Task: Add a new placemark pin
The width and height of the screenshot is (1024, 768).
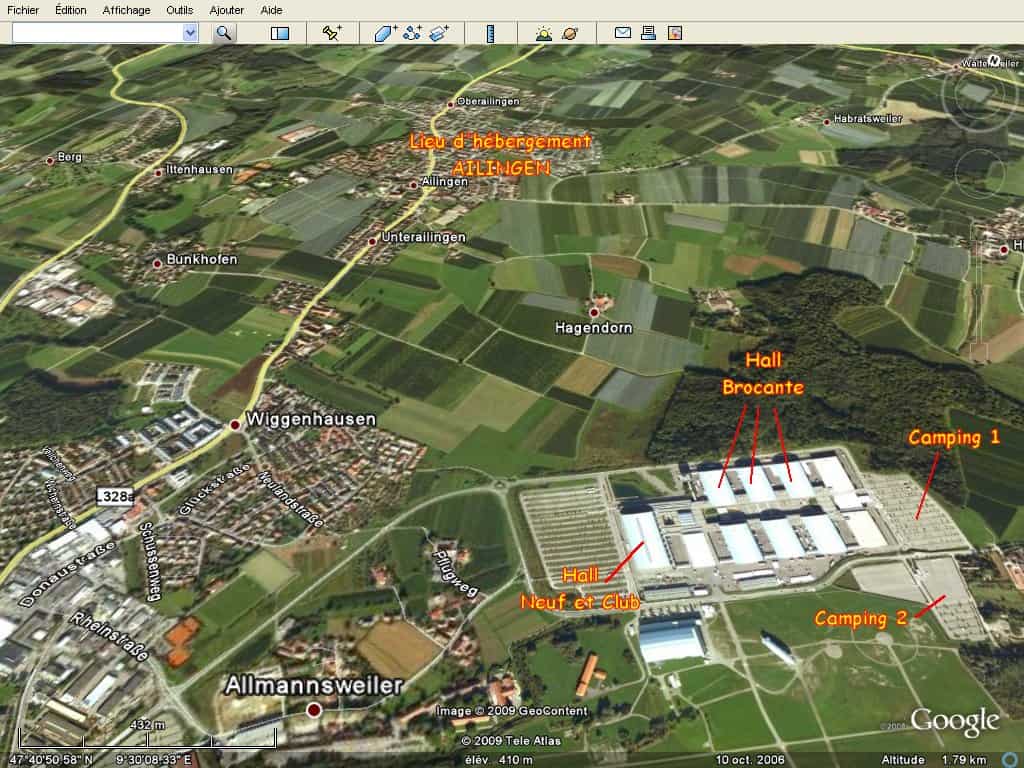Action: click(x=332, y=33)
